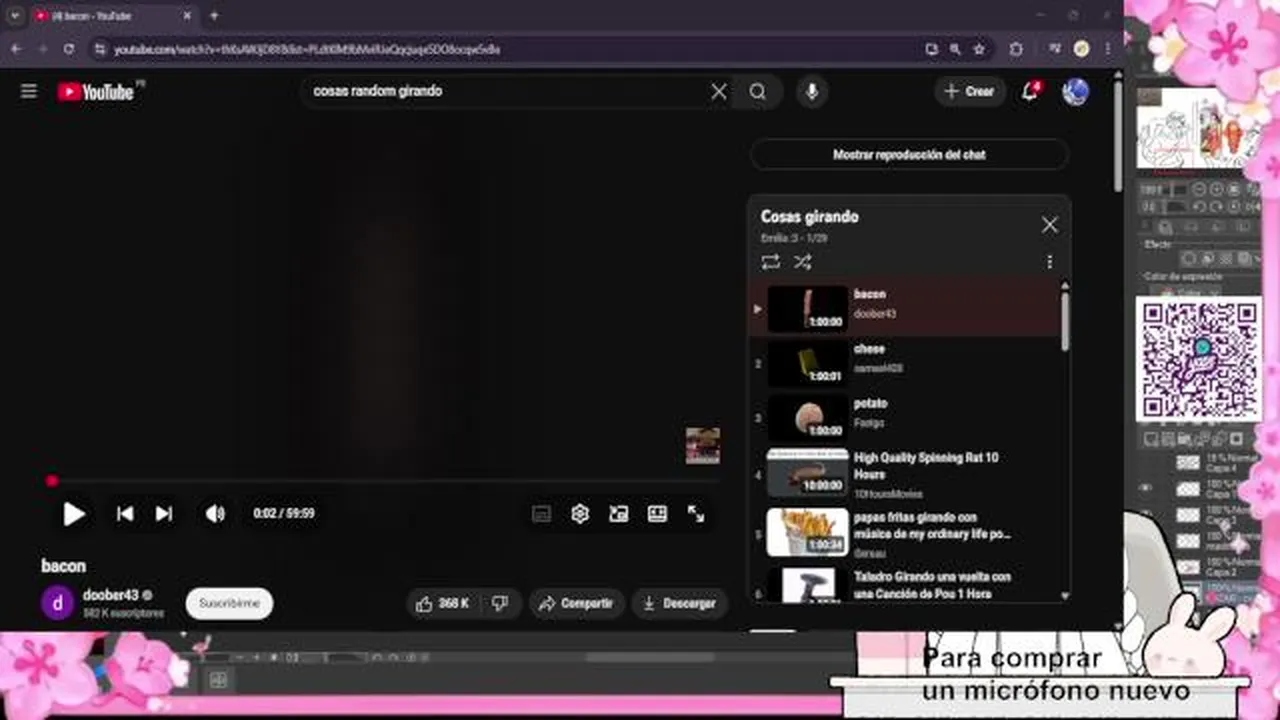Select the "chese" playlist video
The image size is (1280, 720).
[x=904, y=363]
